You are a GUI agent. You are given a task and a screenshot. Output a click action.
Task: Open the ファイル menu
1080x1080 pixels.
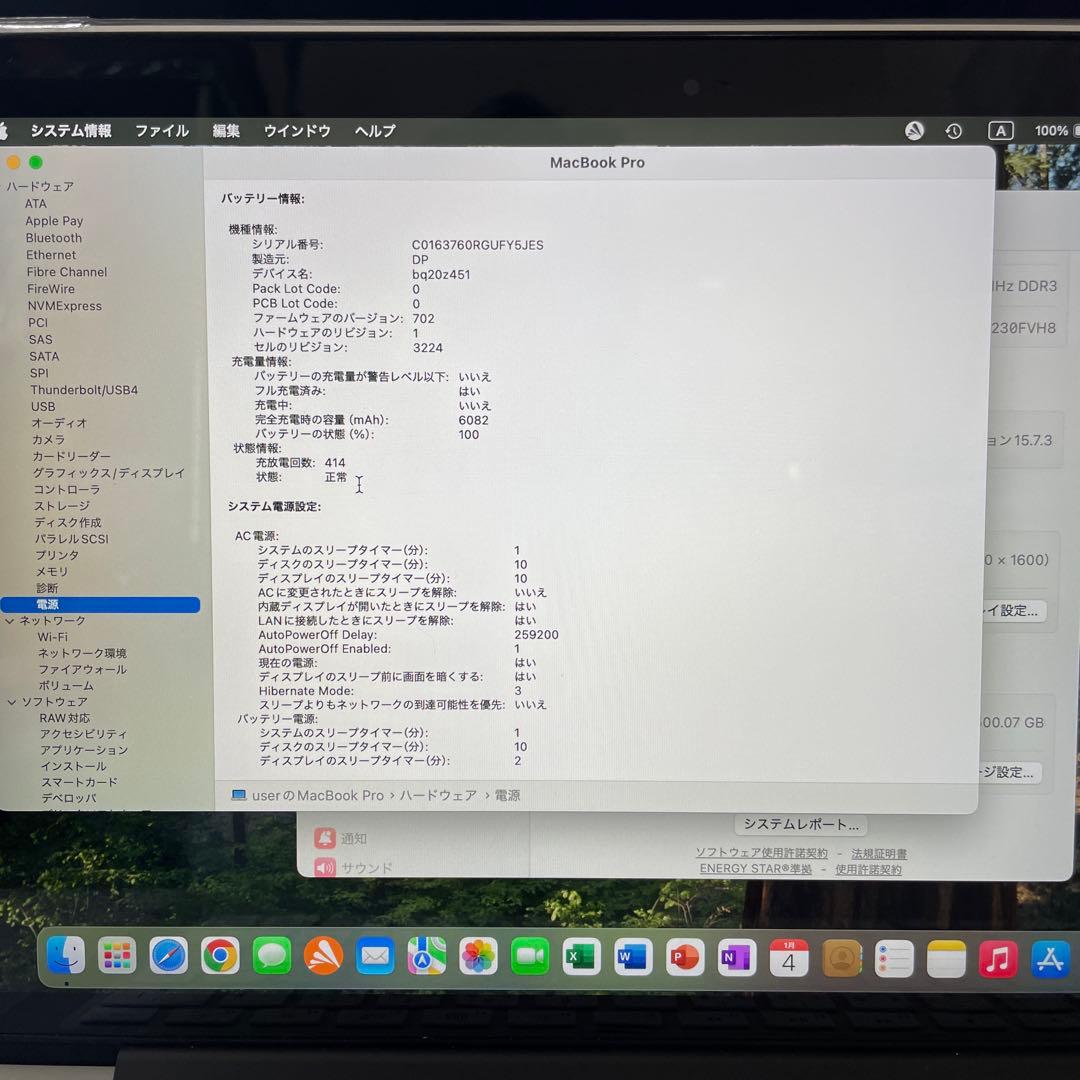coord(161,130)
